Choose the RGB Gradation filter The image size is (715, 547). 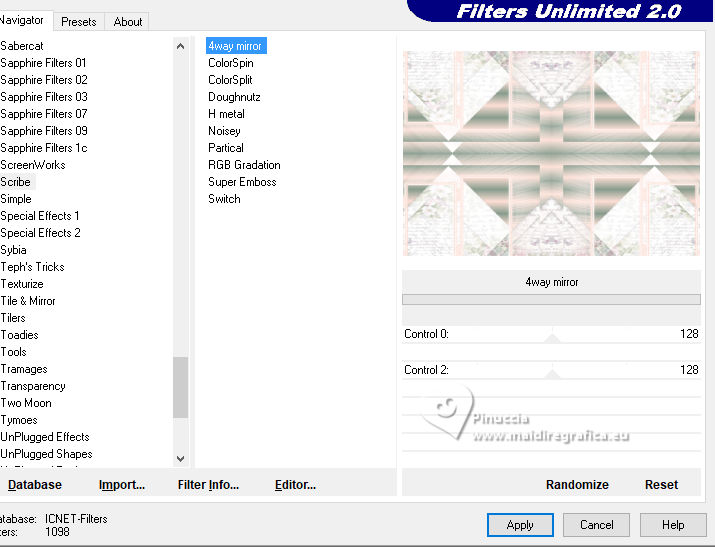pos(244,165)
